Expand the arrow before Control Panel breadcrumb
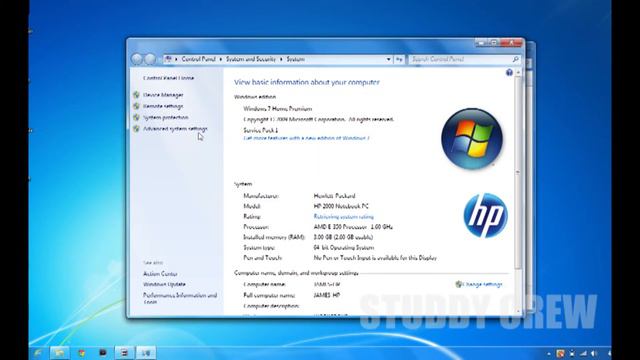Image resolution: width=640 pixels, height=360 pixels. click(x=176, y=59)
